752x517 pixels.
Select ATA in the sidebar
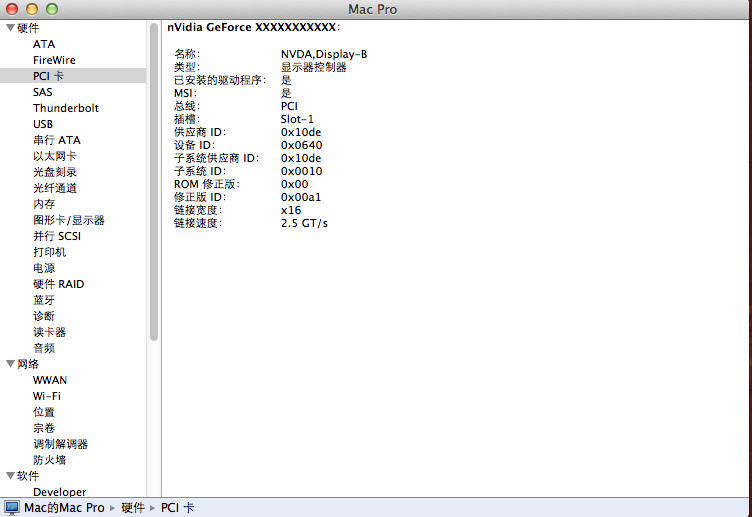point(44,44)
